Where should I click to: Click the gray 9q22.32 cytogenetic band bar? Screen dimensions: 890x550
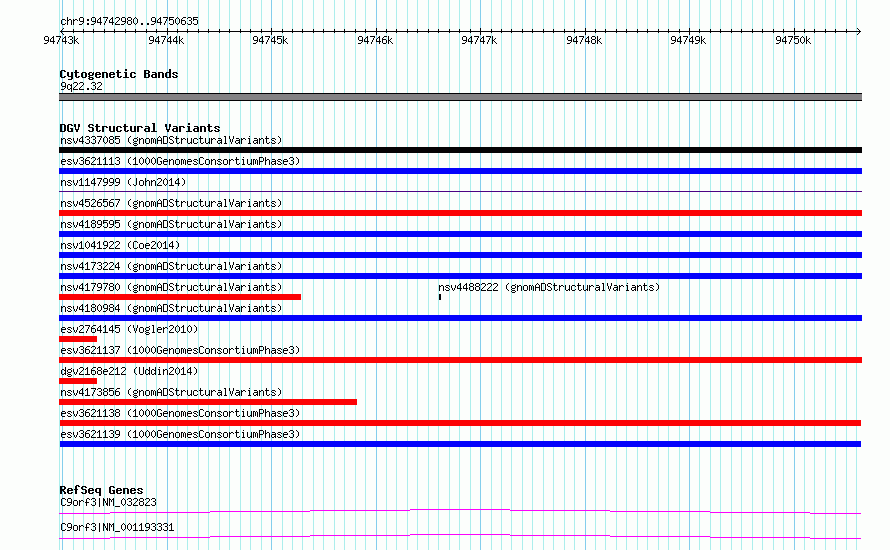click(460, 97)
